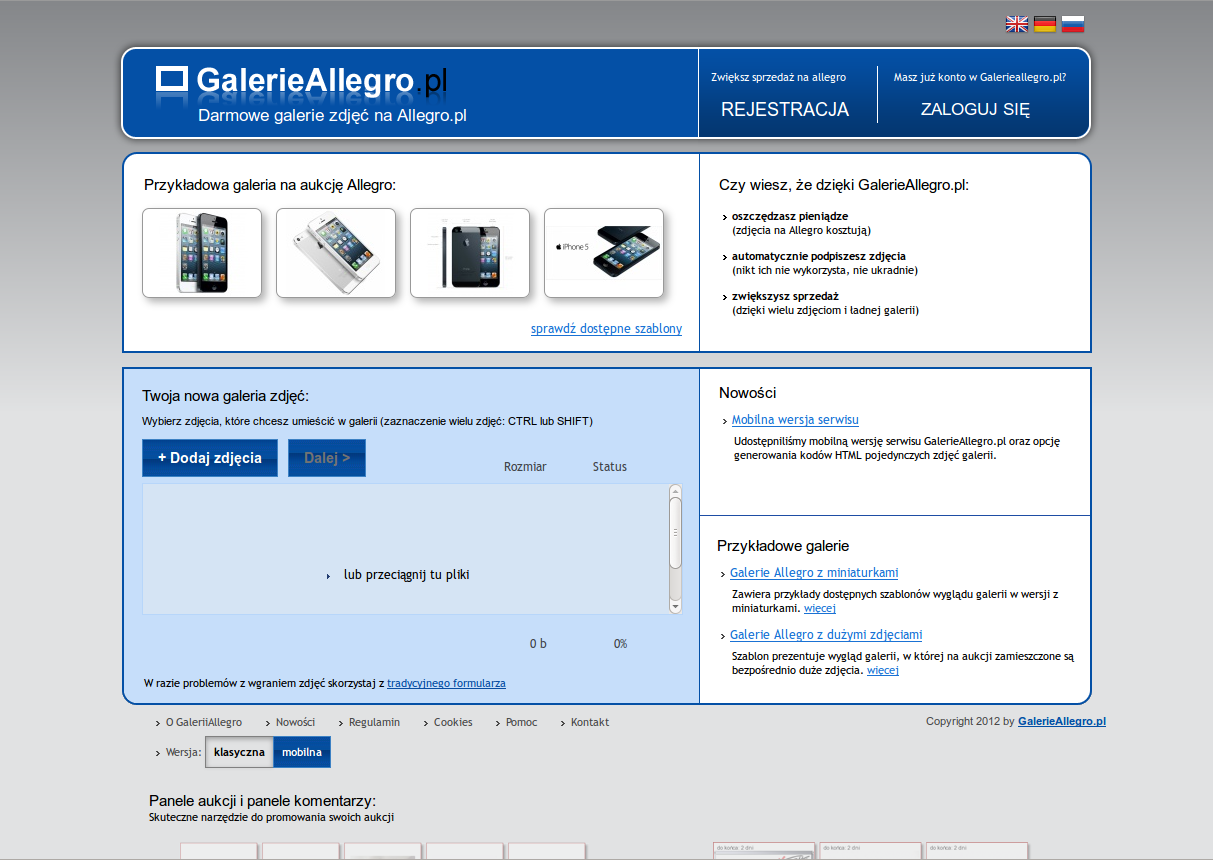Viewport: 1213px width, 860px height.
Task: Click the GalerieAllegro.pl logo
Action: point(302,80)
